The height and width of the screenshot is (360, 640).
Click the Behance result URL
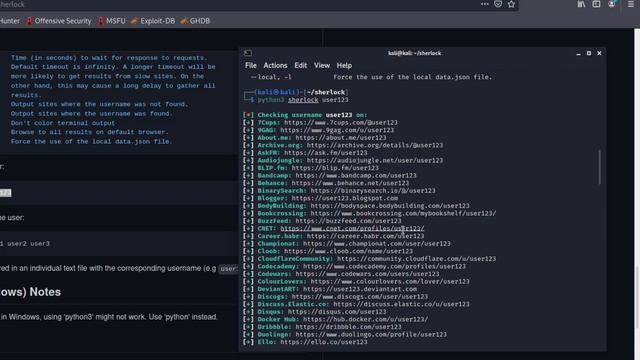coord(350,183)
